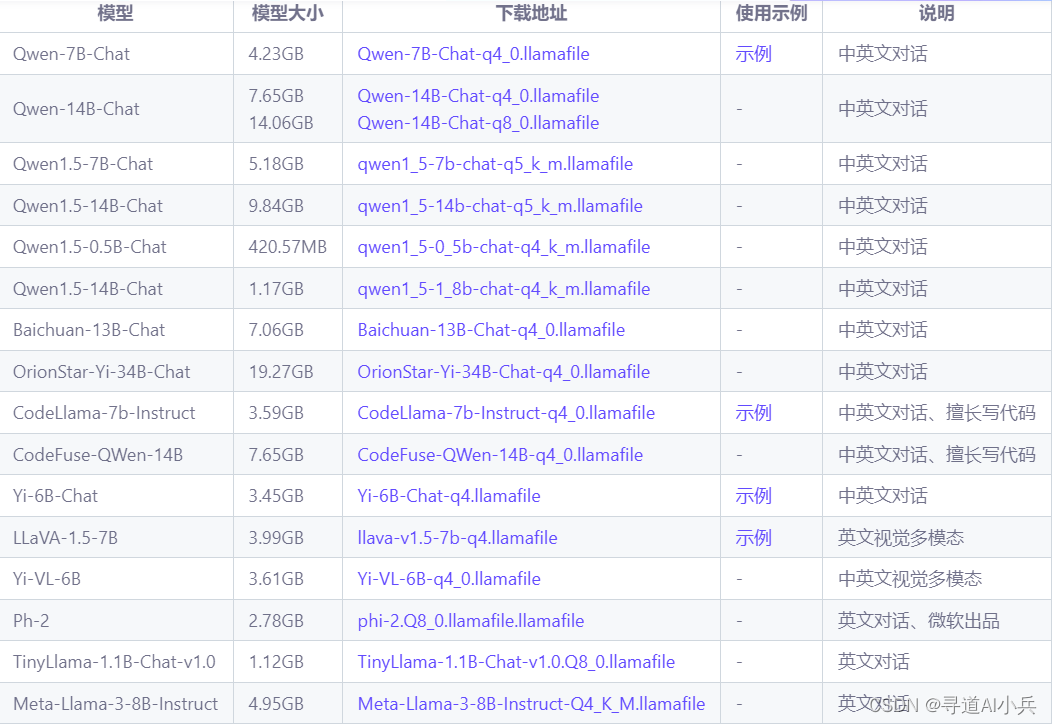Screen dimensions: 1052x725
Task: Click the 使用示例 column header
Action: [x=771, y=13]
